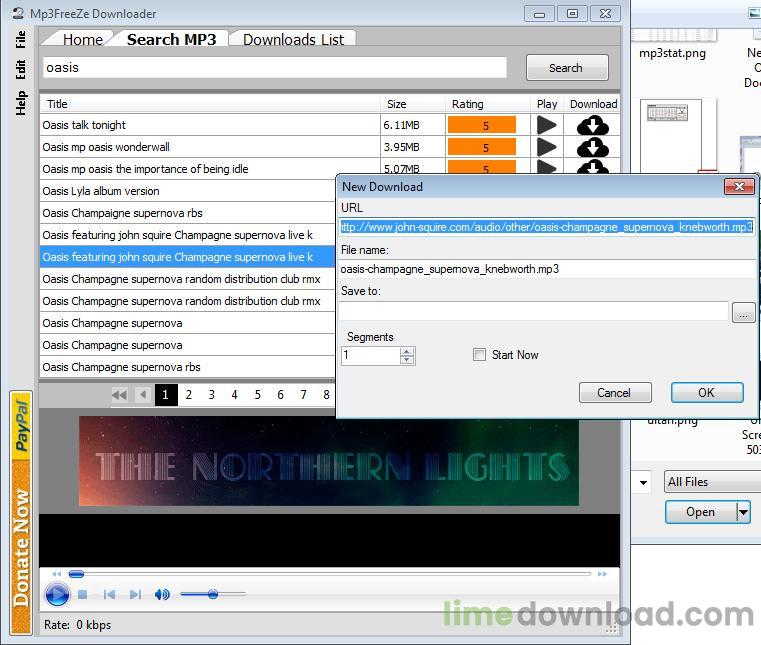Go to results page 3
Screen dimensions: 761x645
click(x=212, y=395)
